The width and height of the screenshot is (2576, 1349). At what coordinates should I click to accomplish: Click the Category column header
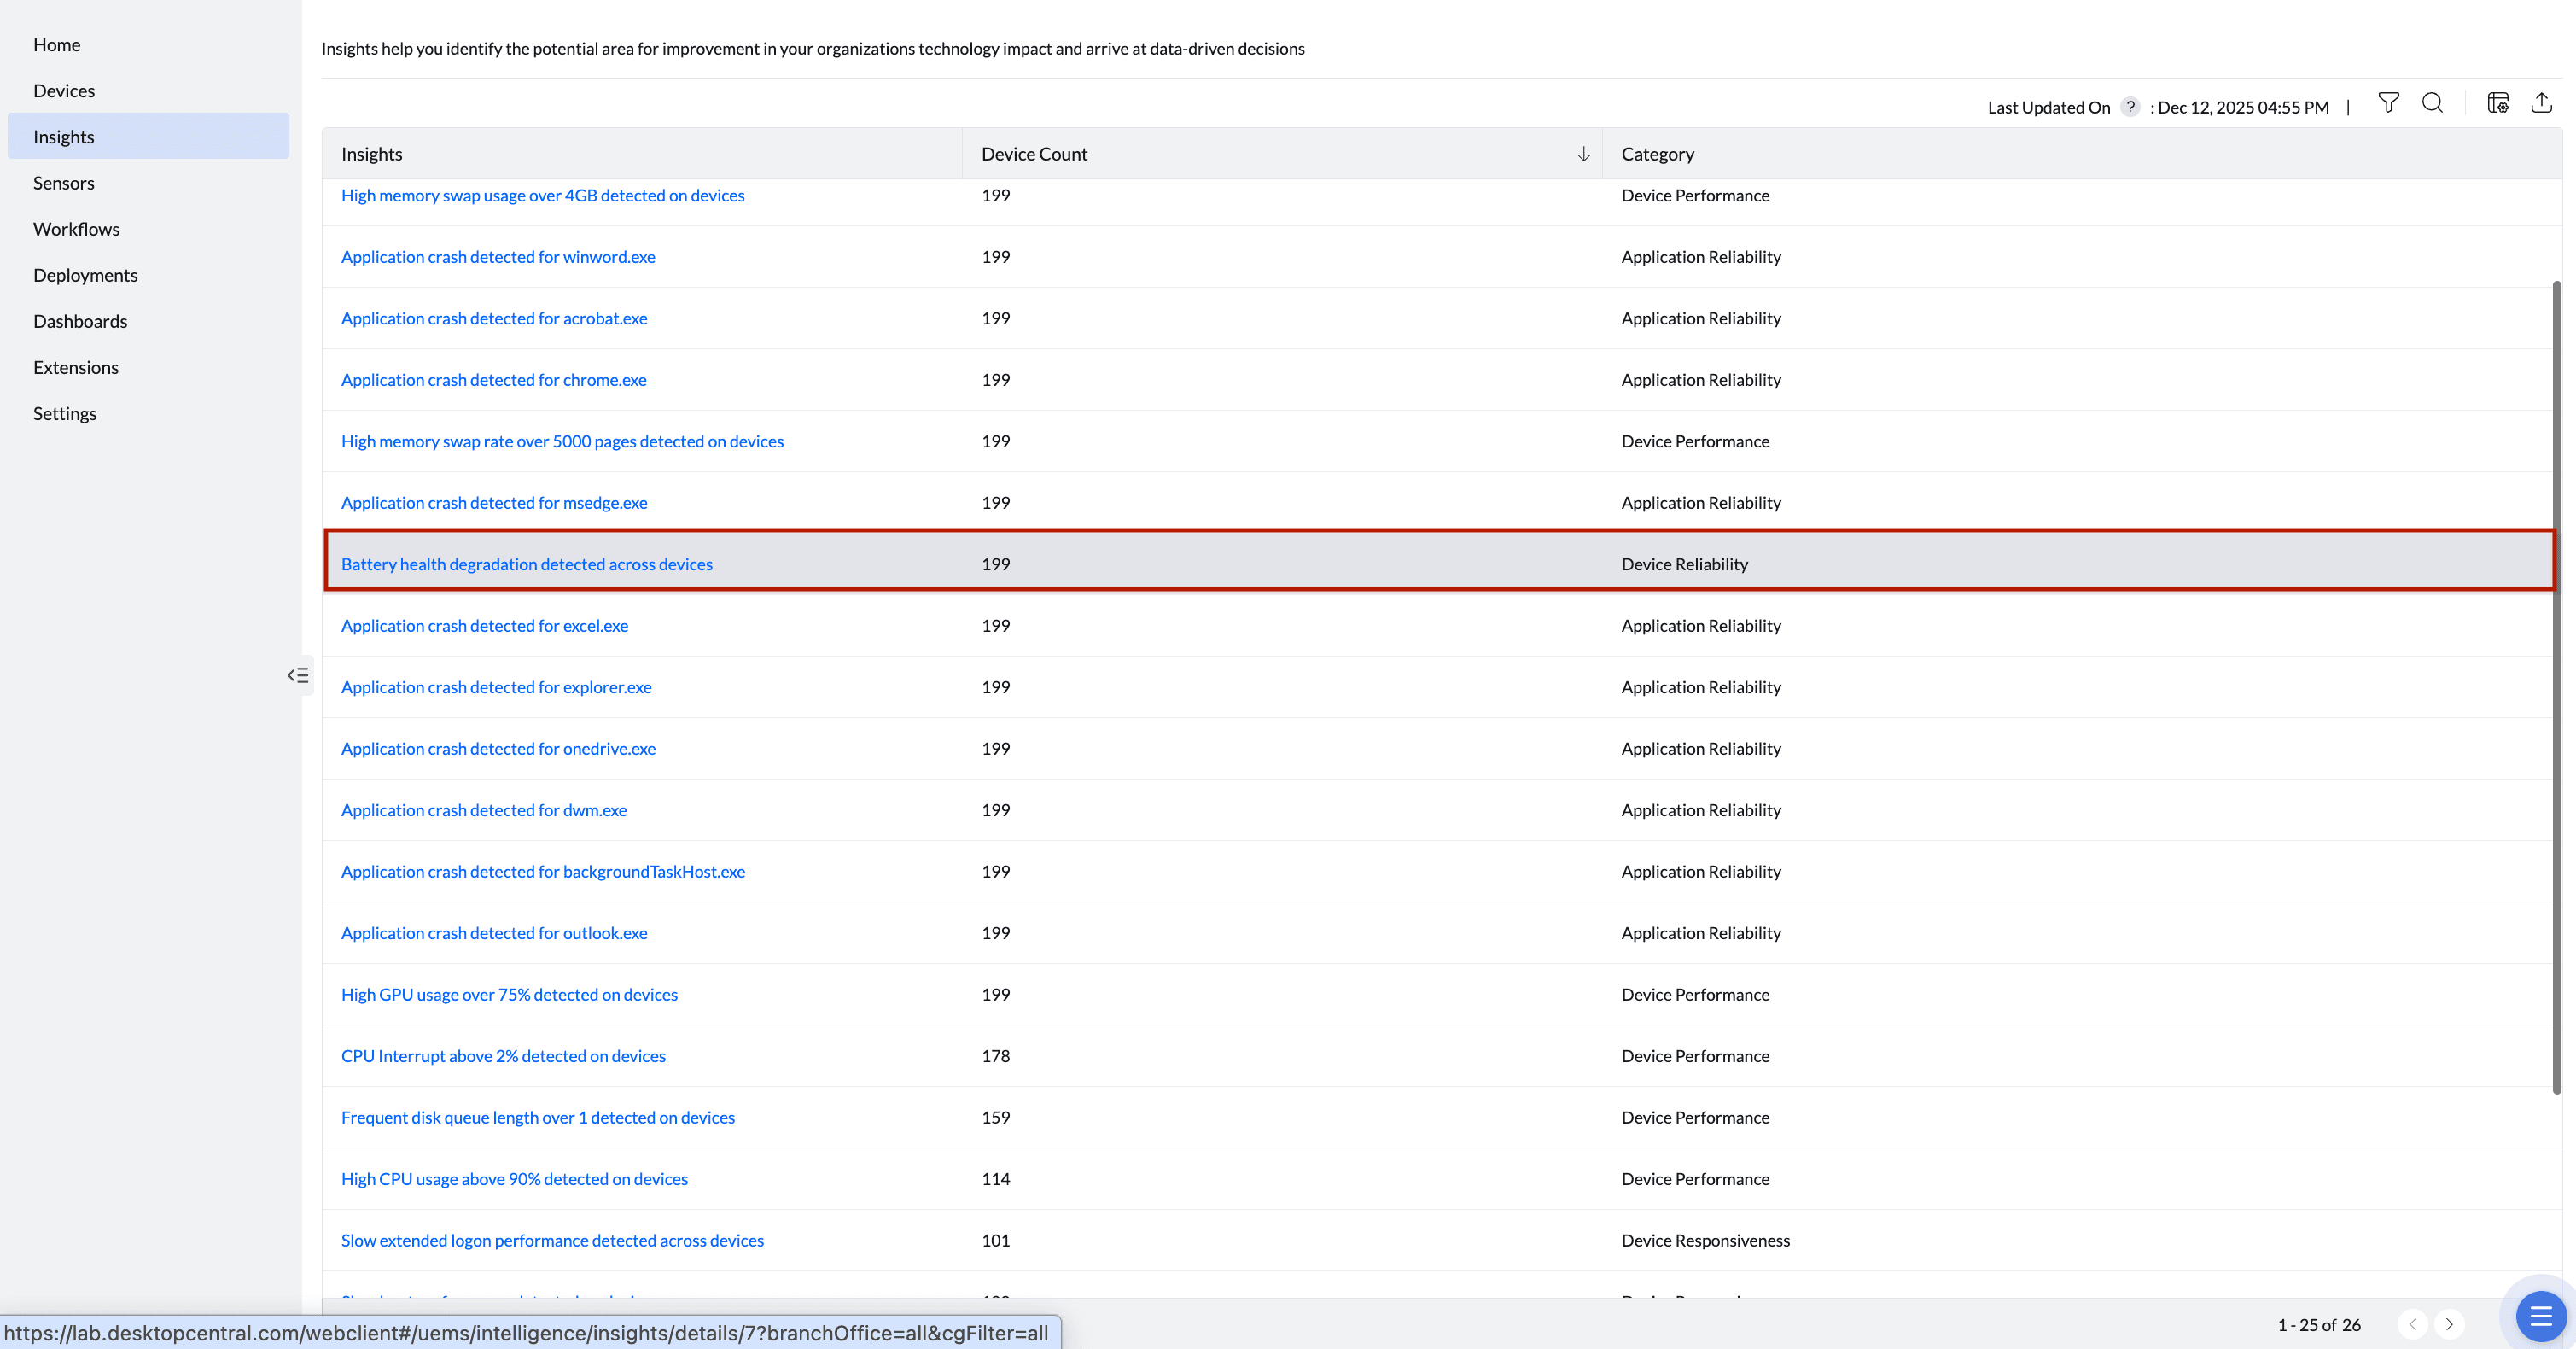pyautogui.click(x=1657, y=154)
